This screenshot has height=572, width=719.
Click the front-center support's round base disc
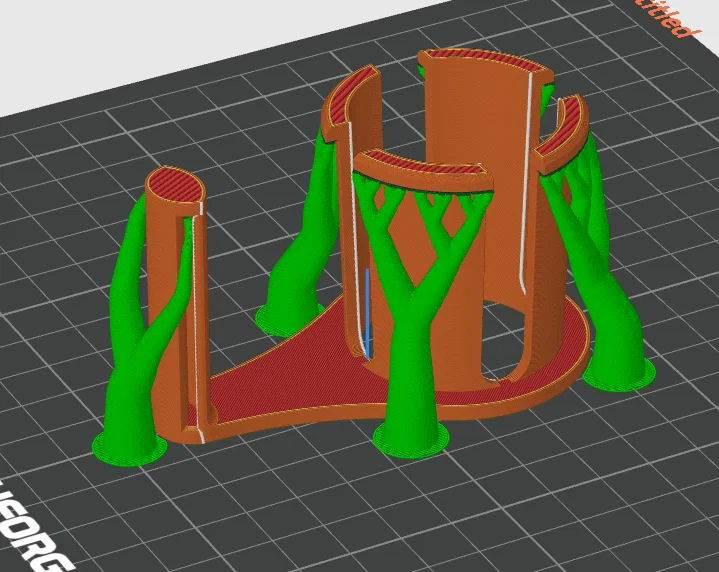(x=411, y=441)
